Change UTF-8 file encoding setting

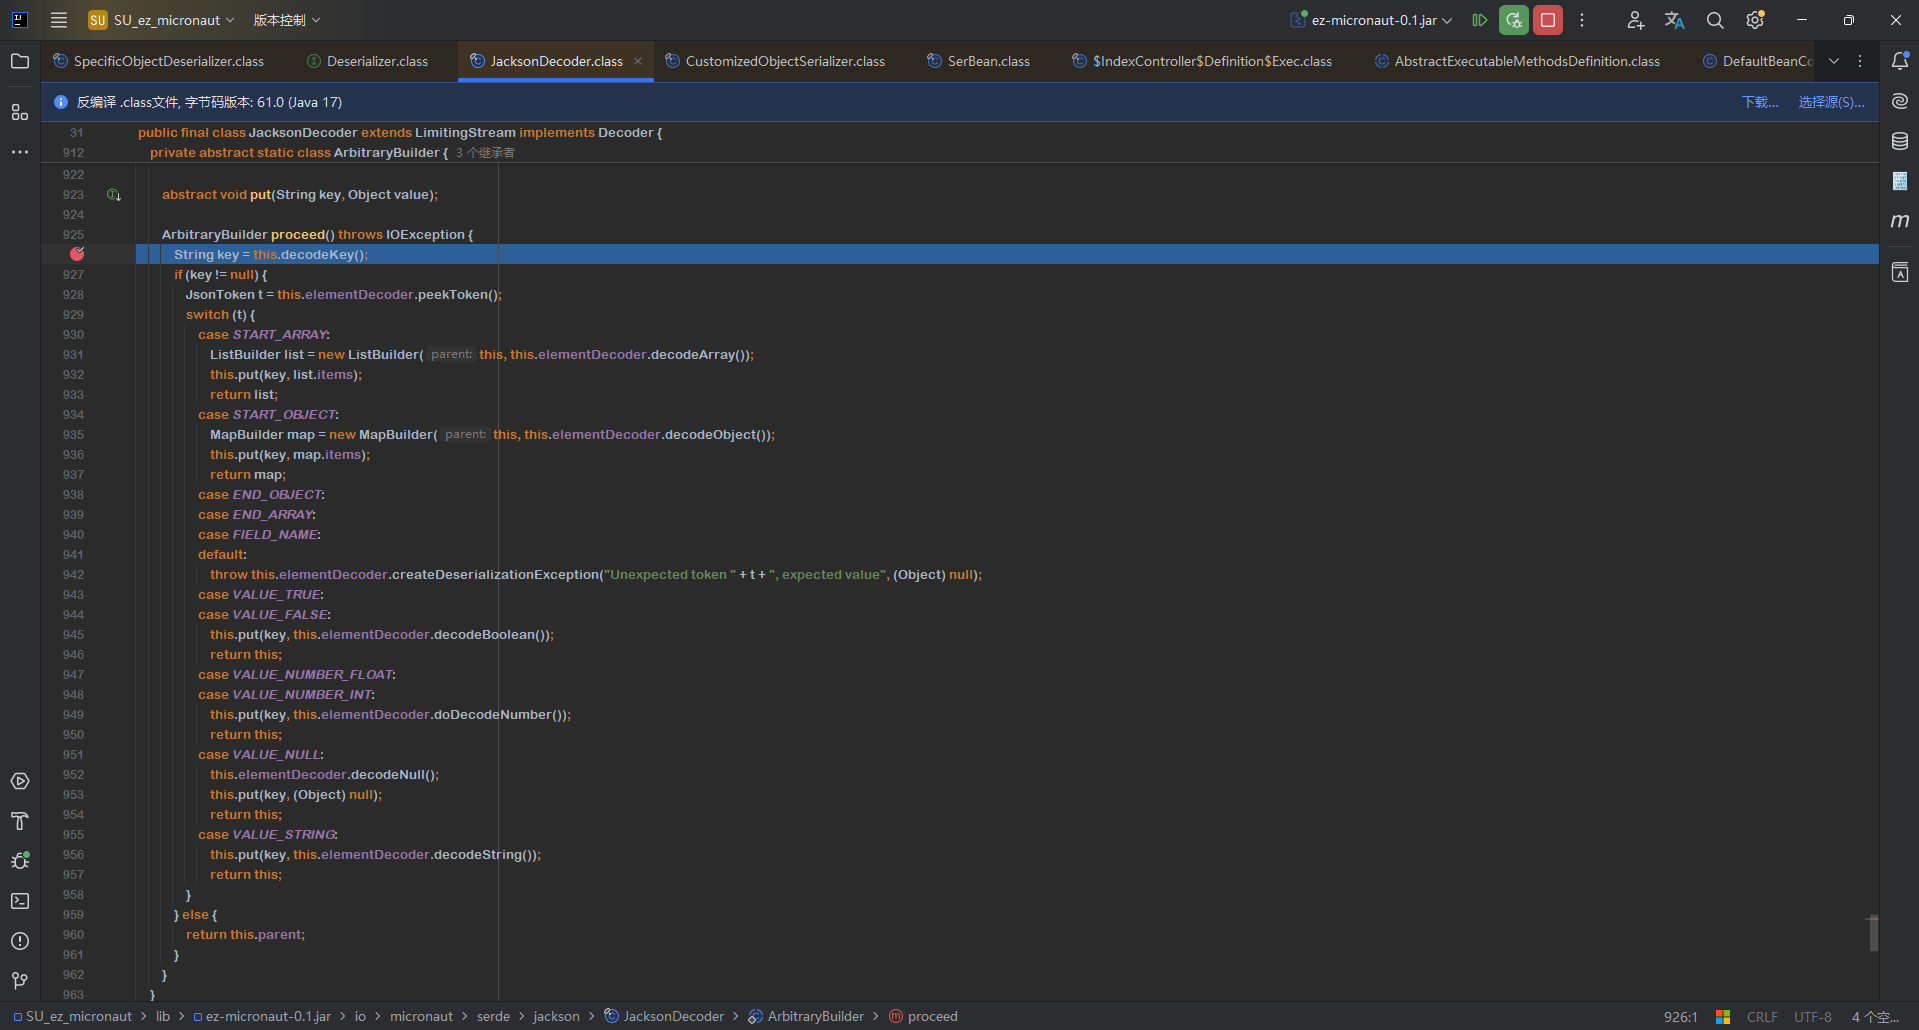click(x=1813, y=1016)
